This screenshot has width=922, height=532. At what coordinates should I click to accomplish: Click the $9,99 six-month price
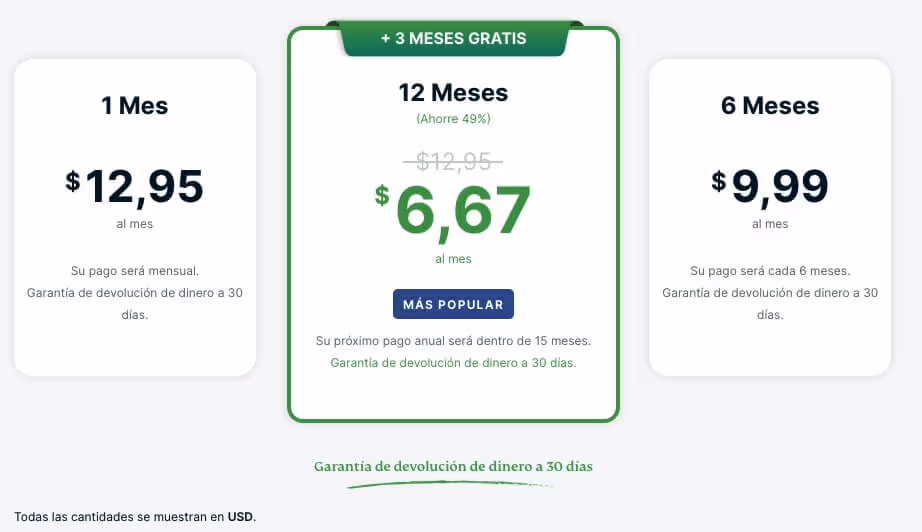(770, 186)
